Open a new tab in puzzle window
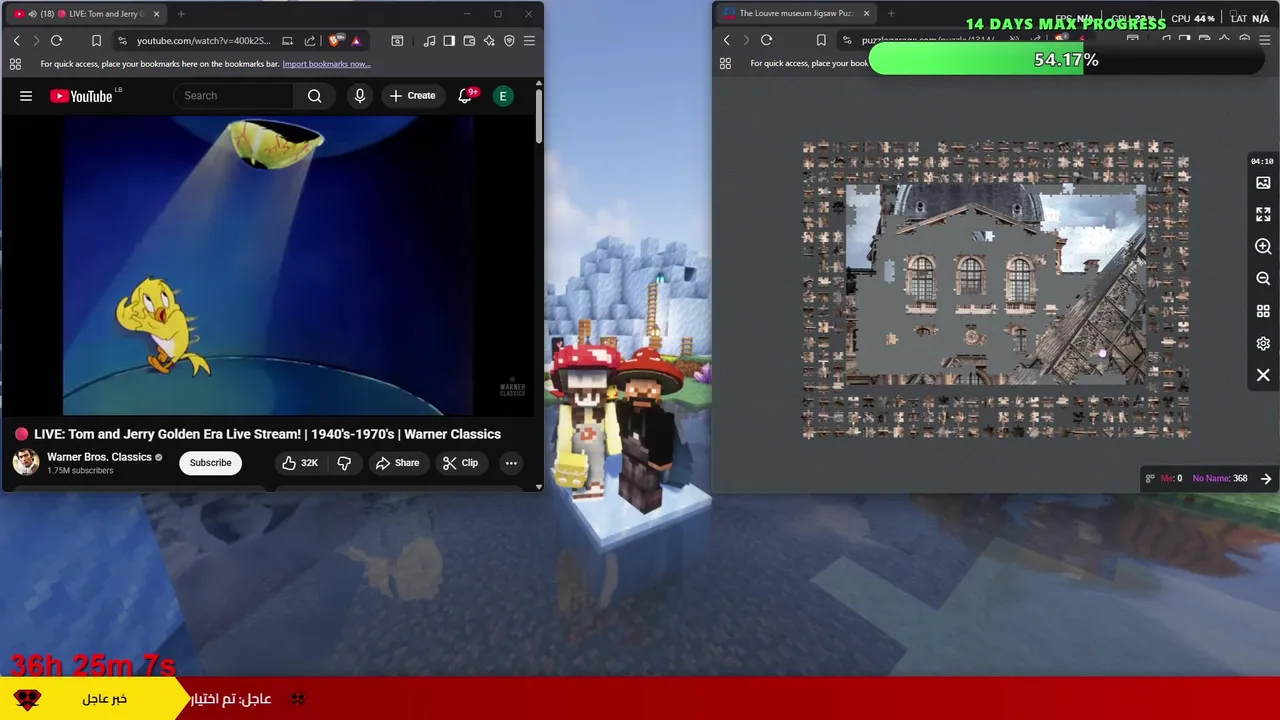 tap(891, 14)
